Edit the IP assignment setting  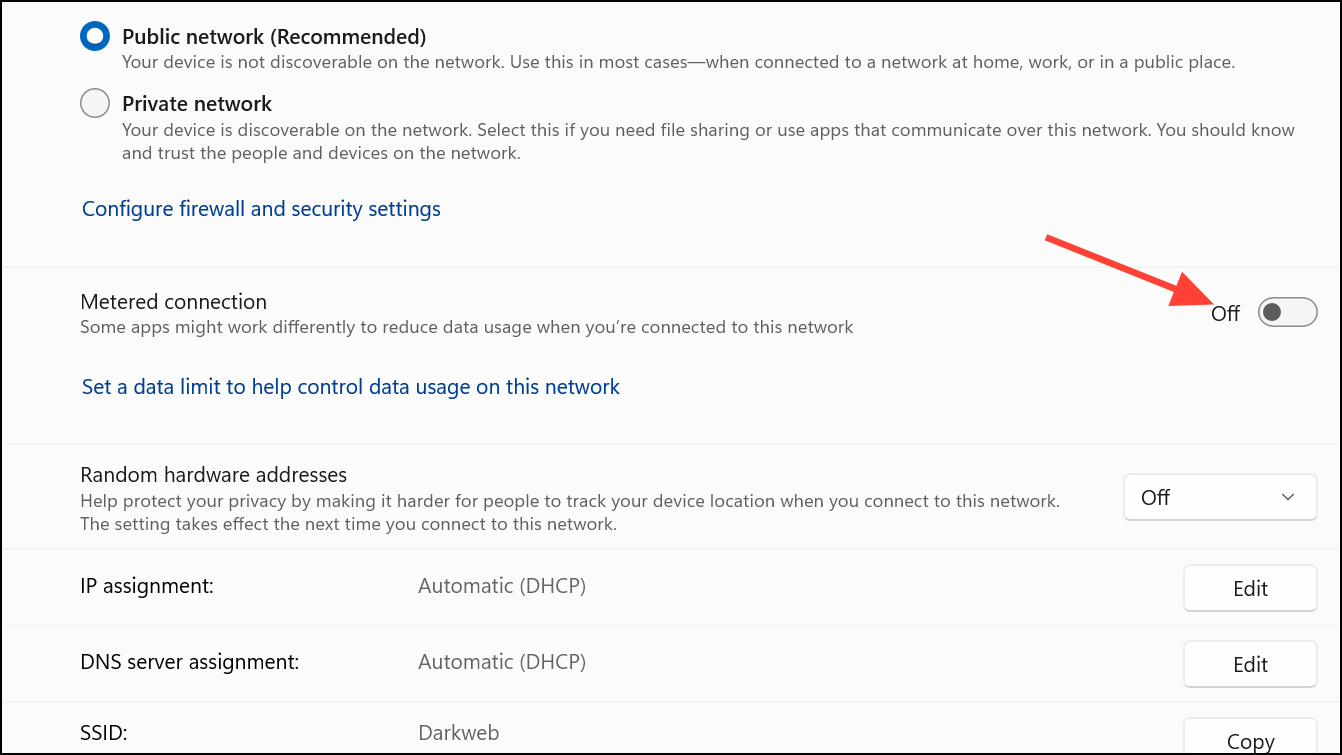click(x=1250, y=588)
